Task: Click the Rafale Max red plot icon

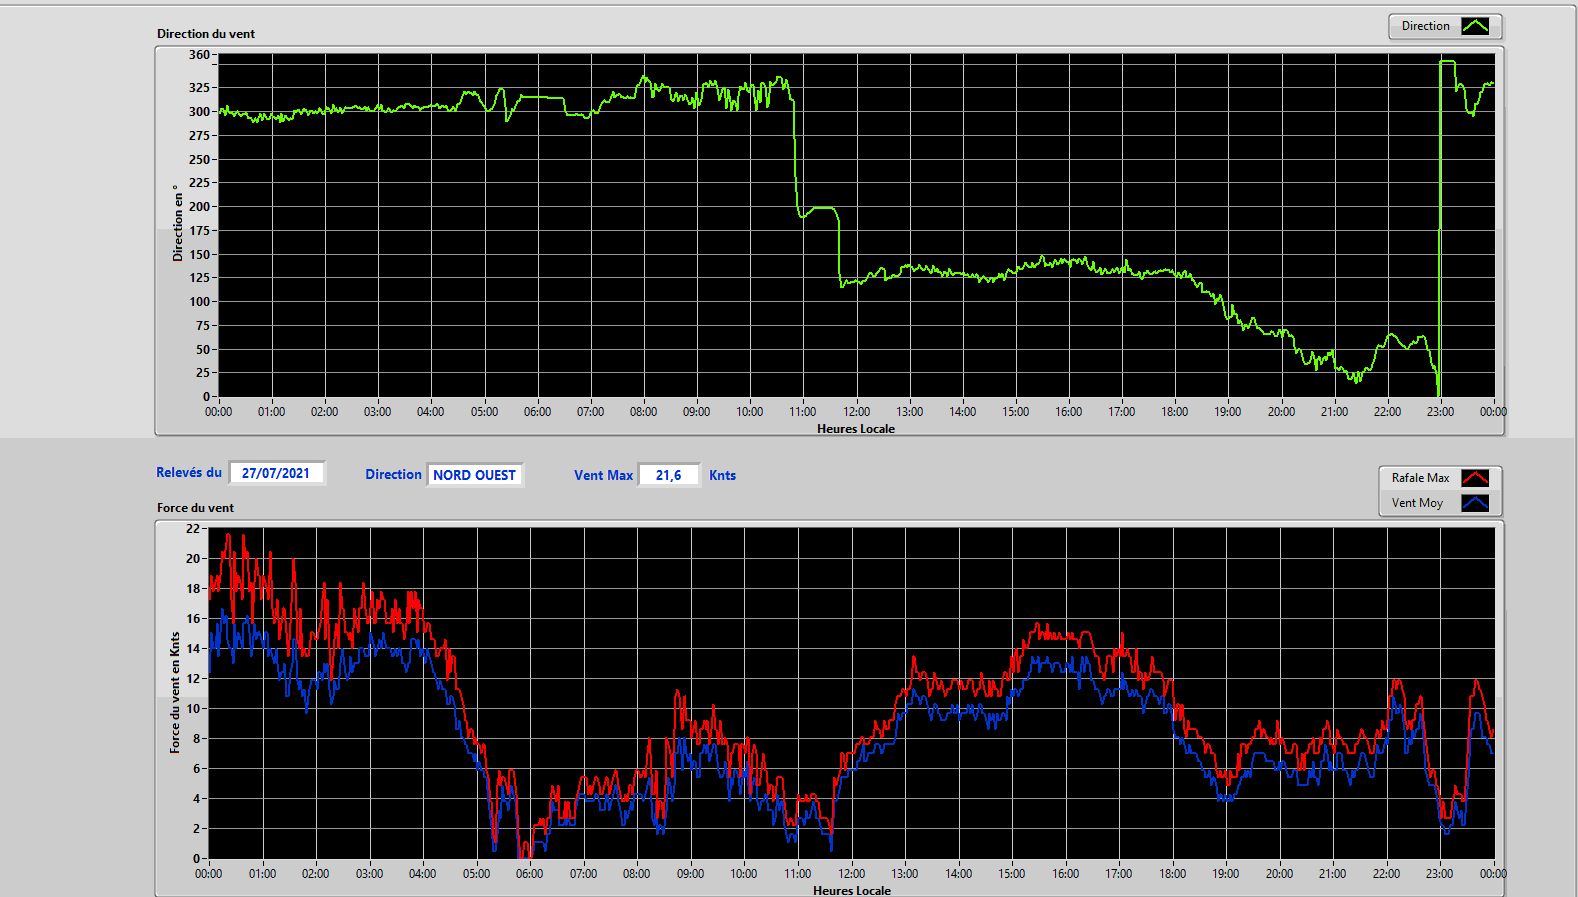Action: [x=1475, y=478]
